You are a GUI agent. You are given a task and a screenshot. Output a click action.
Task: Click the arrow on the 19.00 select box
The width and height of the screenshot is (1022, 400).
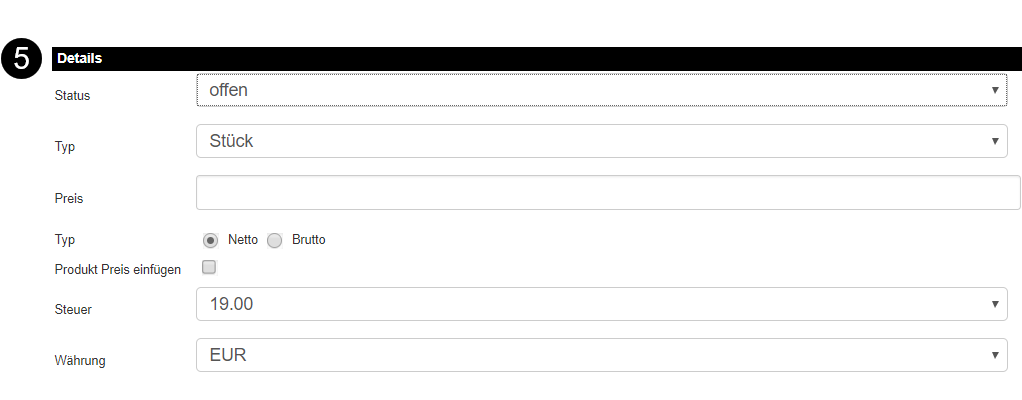[995, 304]
